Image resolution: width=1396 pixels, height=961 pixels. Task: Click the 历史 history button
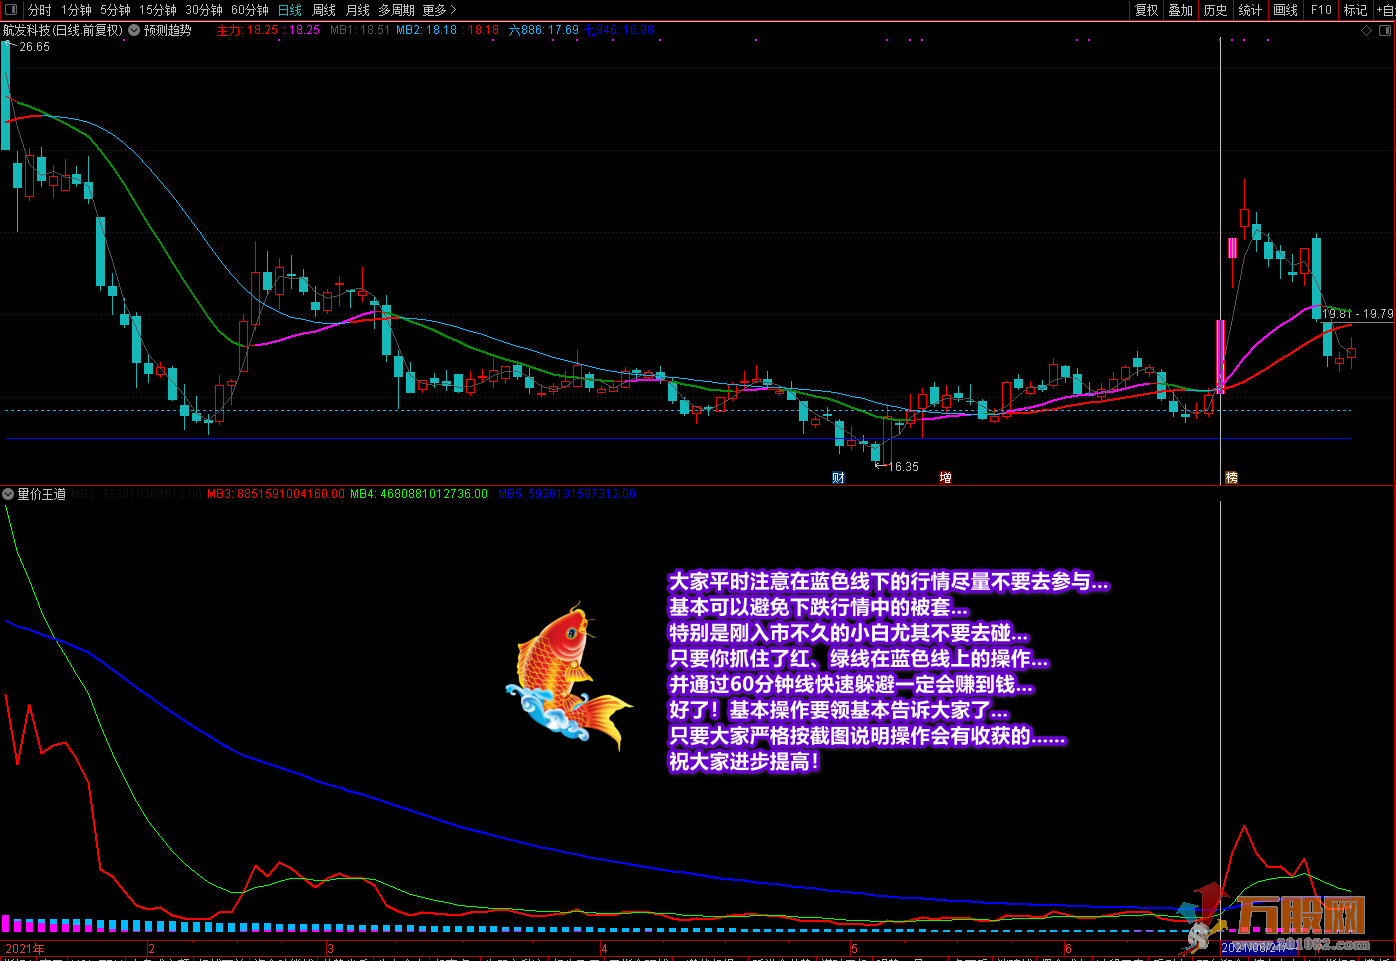pos(1215,10)
